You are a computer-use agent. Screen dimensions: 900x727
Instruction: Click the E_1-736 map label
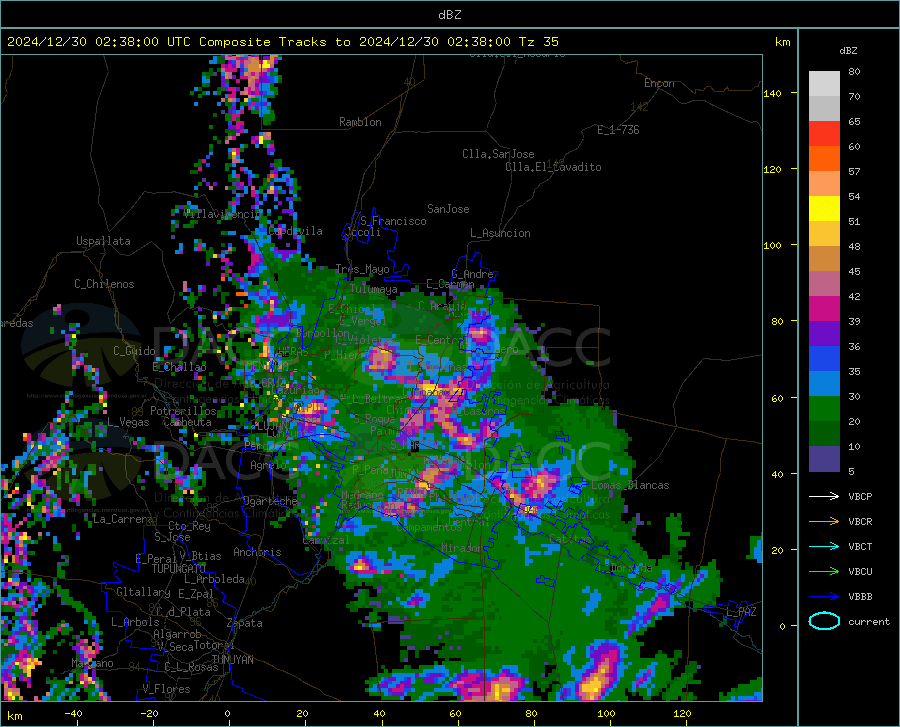[x=618, y=130]
